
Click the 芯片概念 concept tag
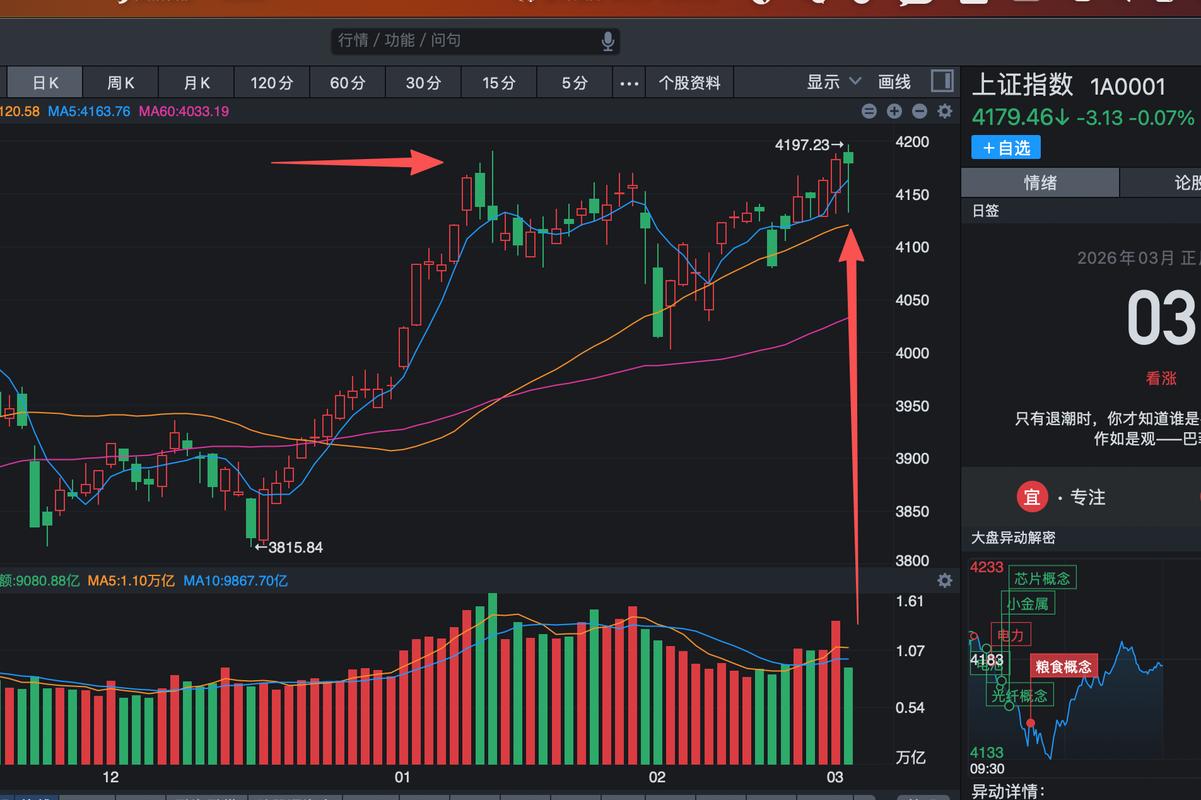click(x=1042, y=578)
